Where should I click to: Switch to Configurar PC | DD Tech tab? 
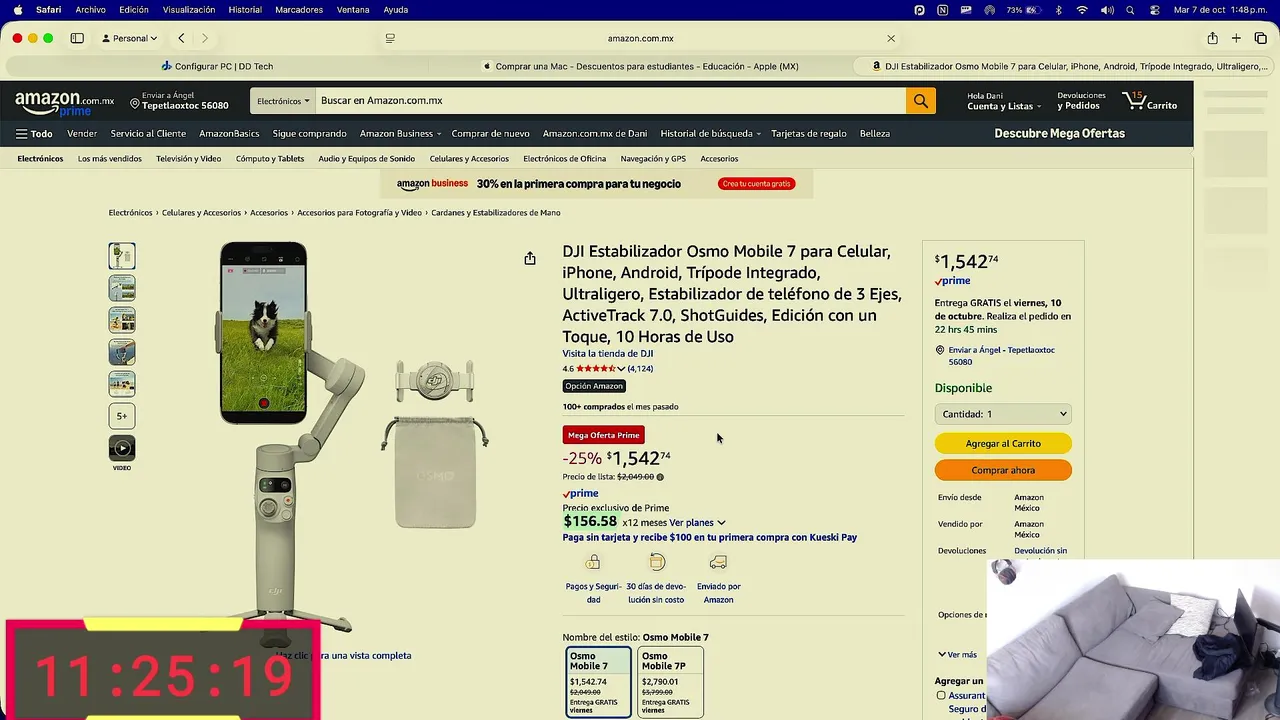[x=217, y=66]
